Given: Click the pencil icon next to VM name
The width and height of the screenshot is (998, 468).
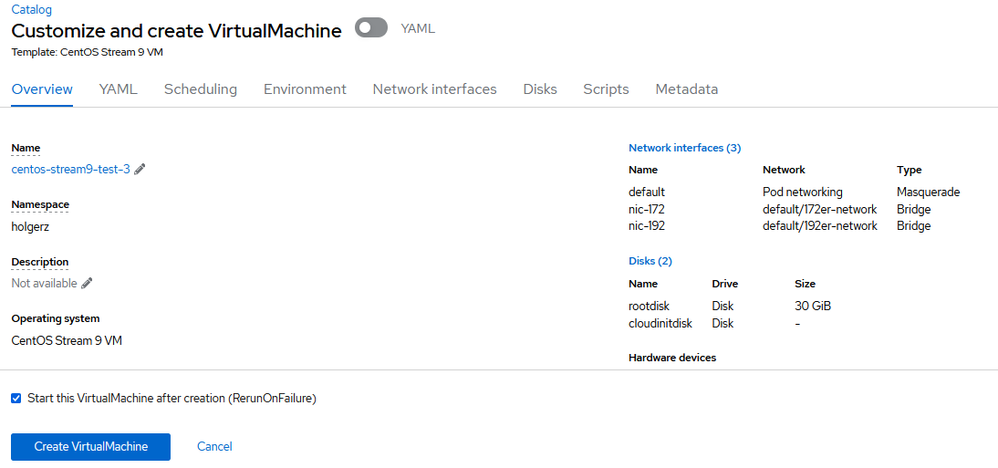Looking at the screenshot, I should click(140, 169).
